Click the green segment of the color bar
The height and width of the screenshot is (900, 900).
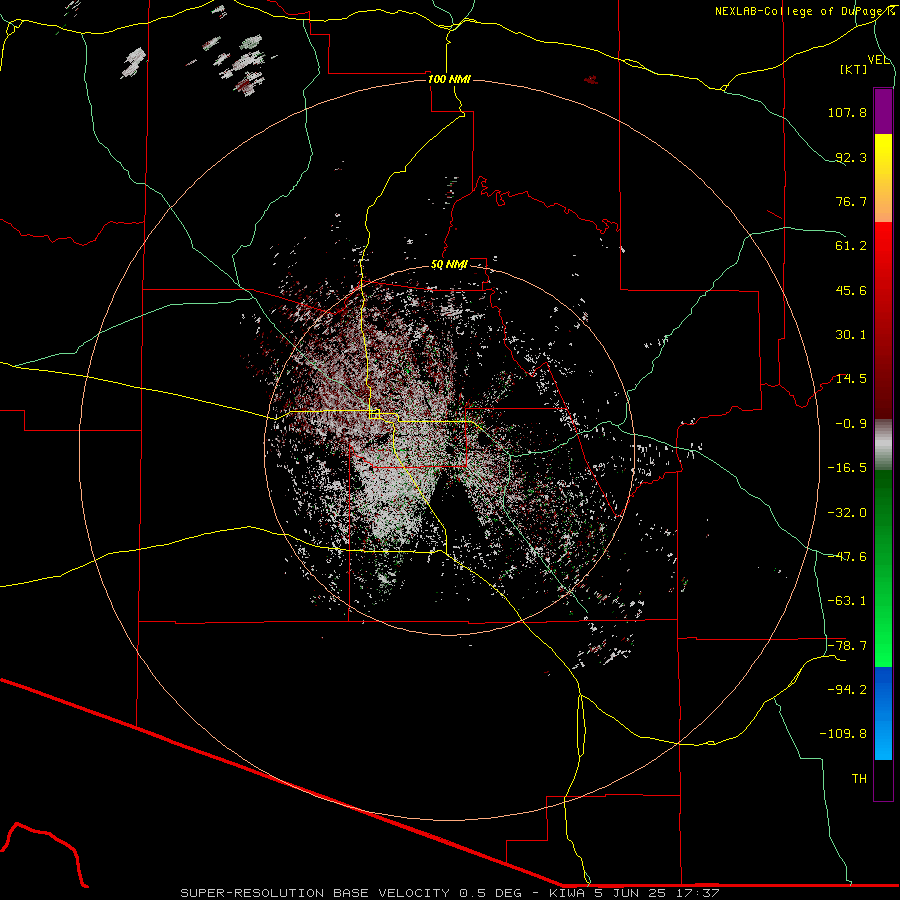click(x=883, y=568)
